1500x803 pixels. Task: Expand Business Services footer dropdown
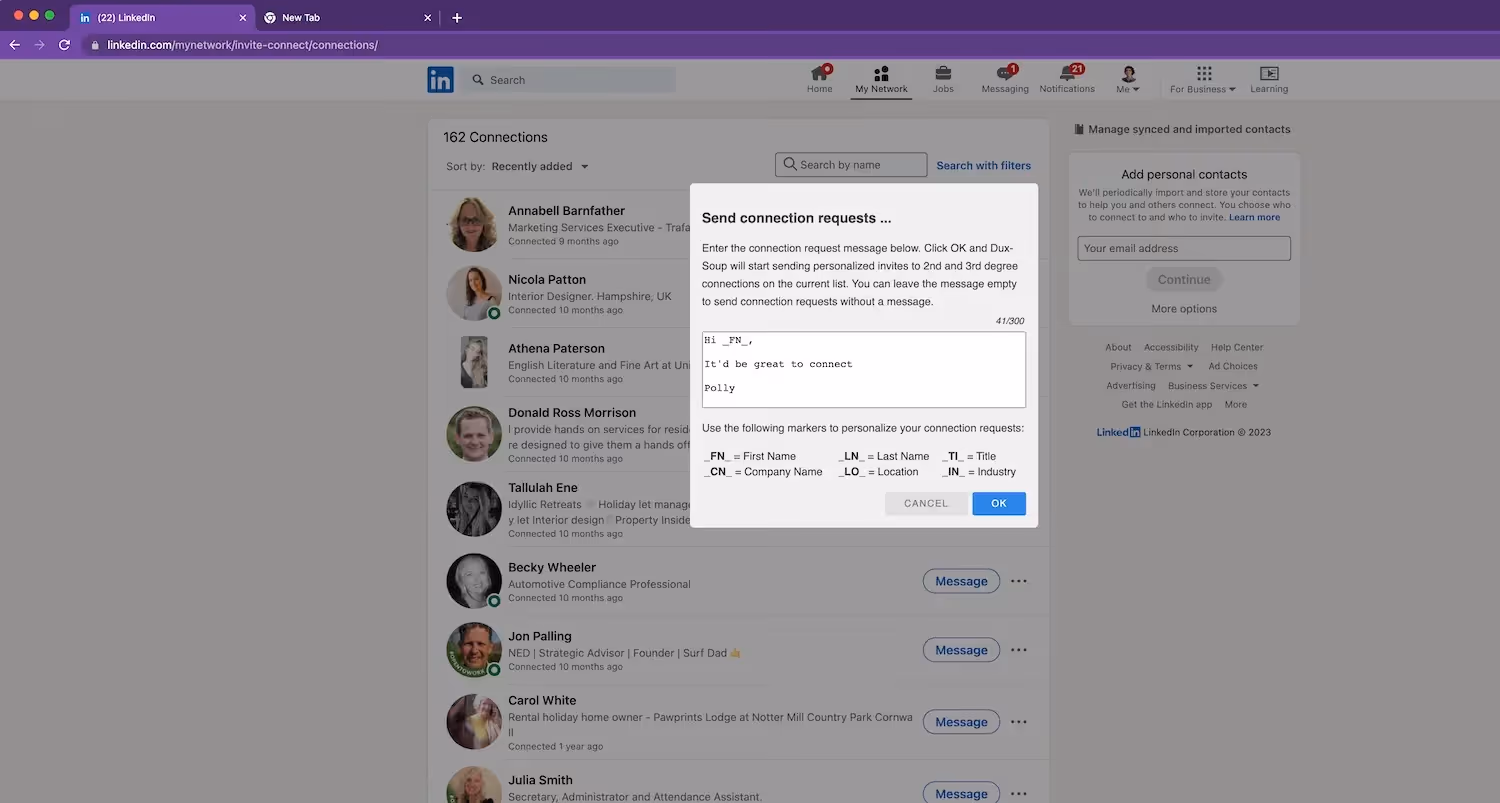(1213, 385)
